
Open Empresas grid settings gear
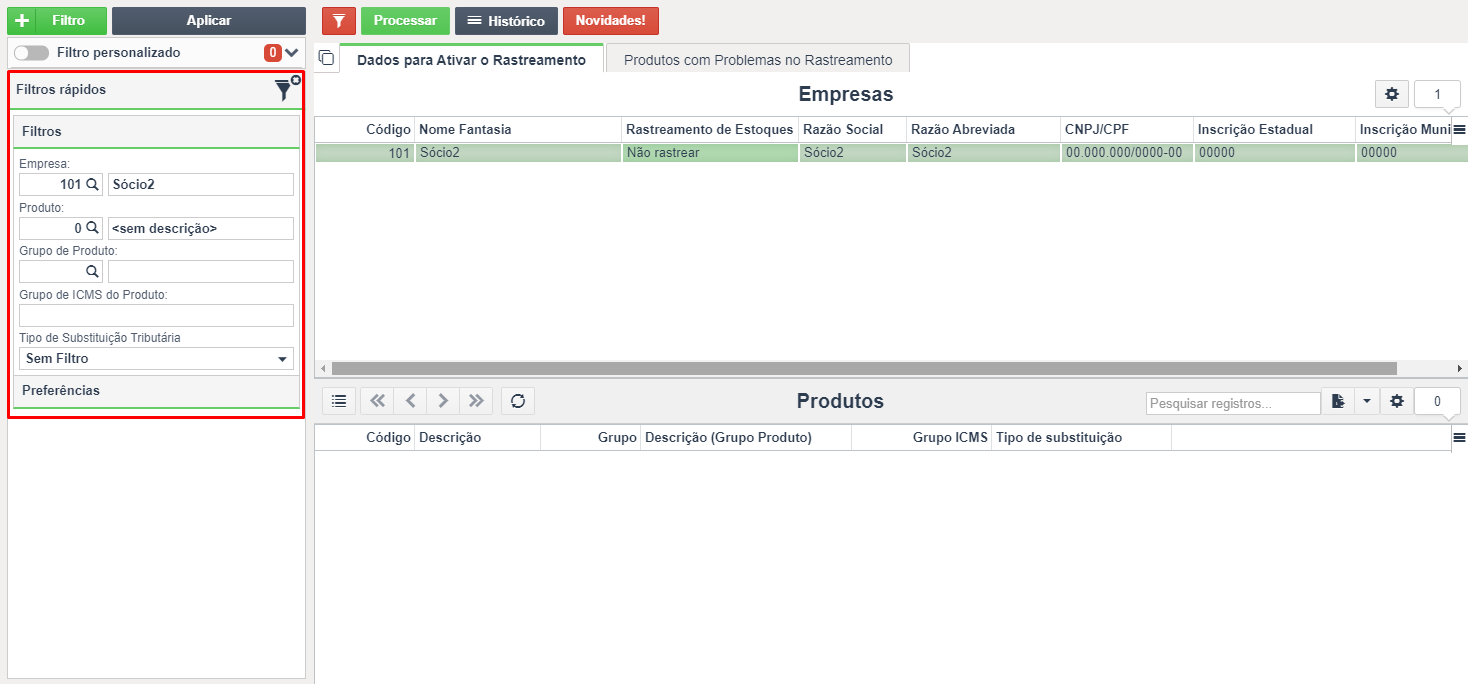pyautogui.click(x=1391, y=95)
